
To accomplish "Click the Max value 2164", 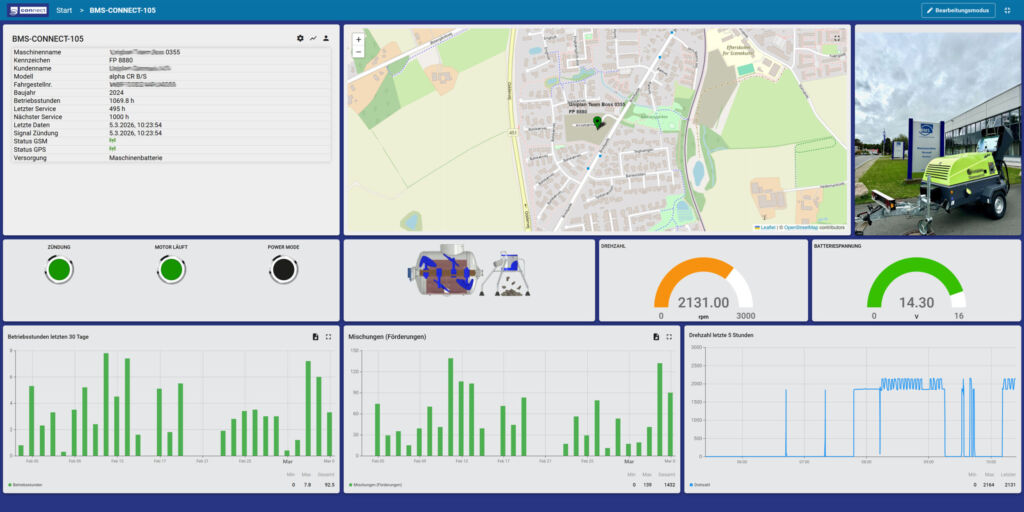I will pos(991,485).
